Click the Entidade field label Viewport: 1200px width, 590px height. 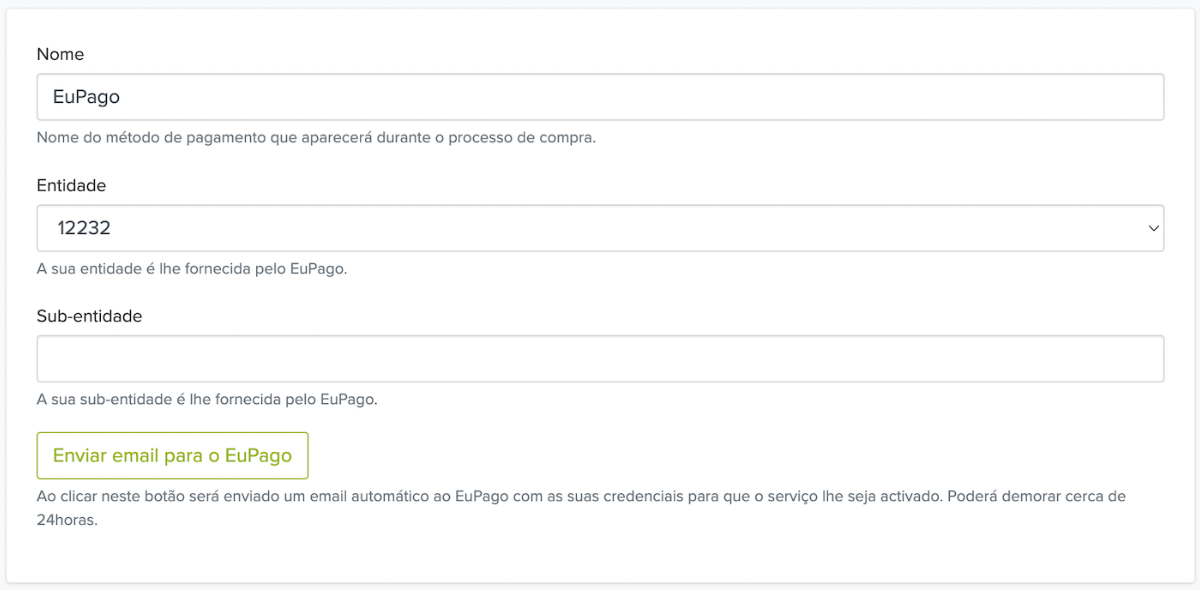click(x=71, y=185)
